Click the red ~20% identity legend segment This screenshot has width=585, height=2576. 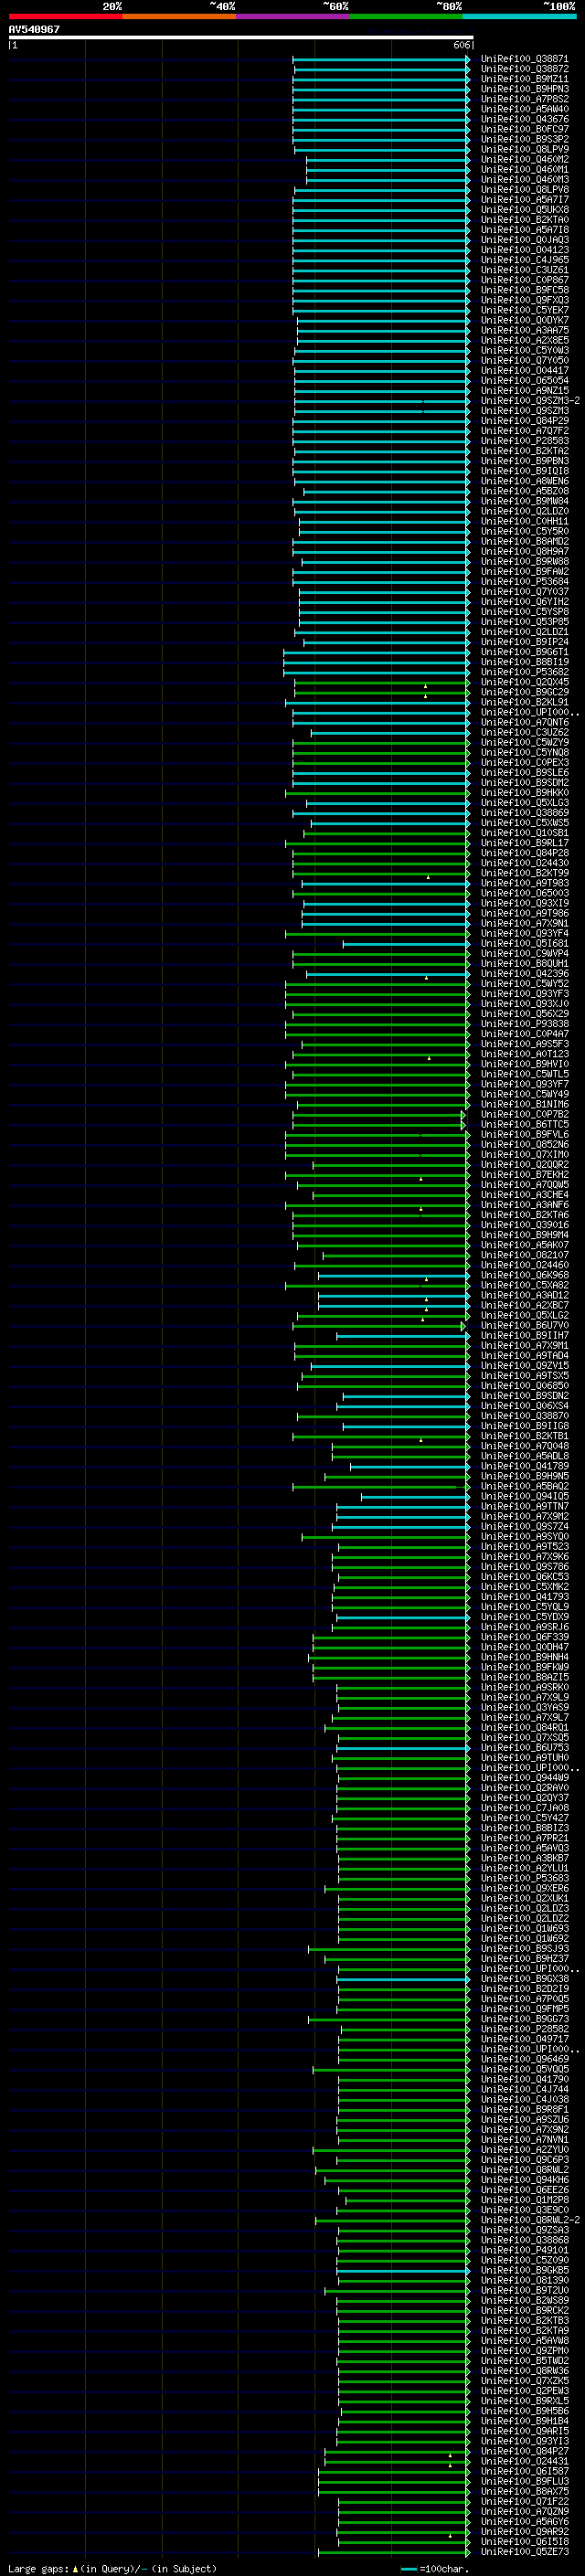[x=65, y=16]
